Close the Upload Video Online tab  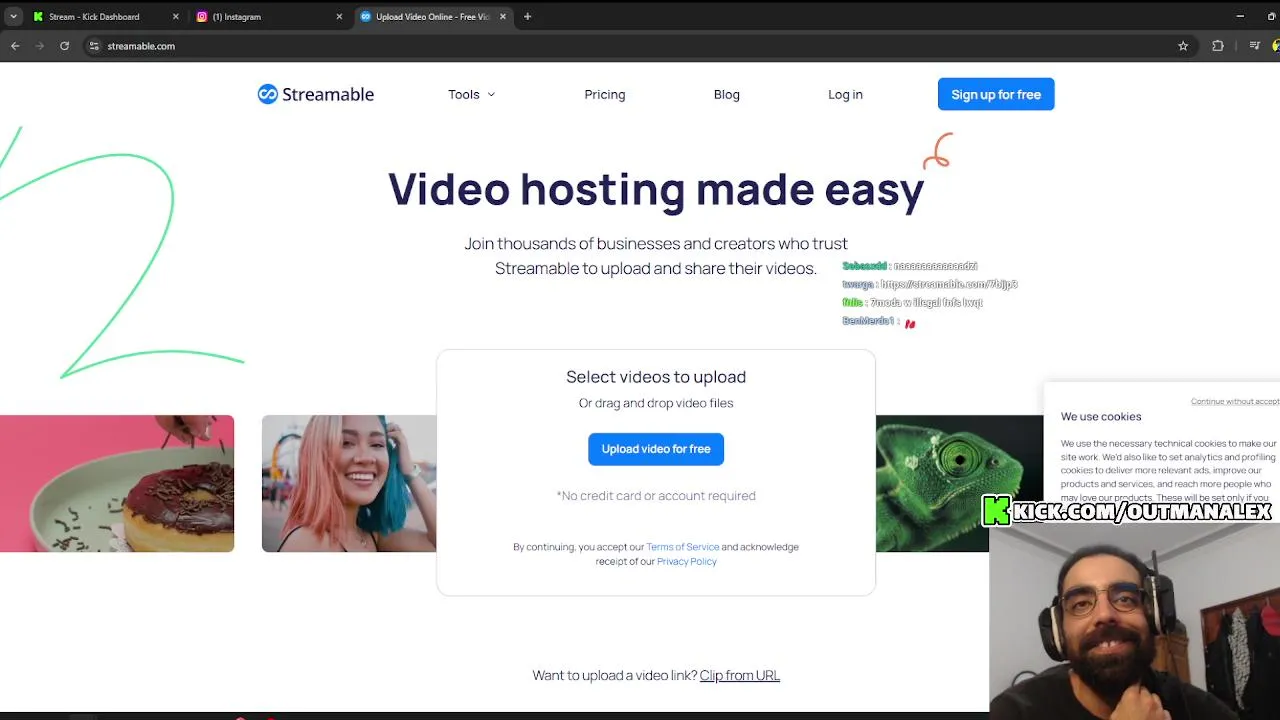503,16
